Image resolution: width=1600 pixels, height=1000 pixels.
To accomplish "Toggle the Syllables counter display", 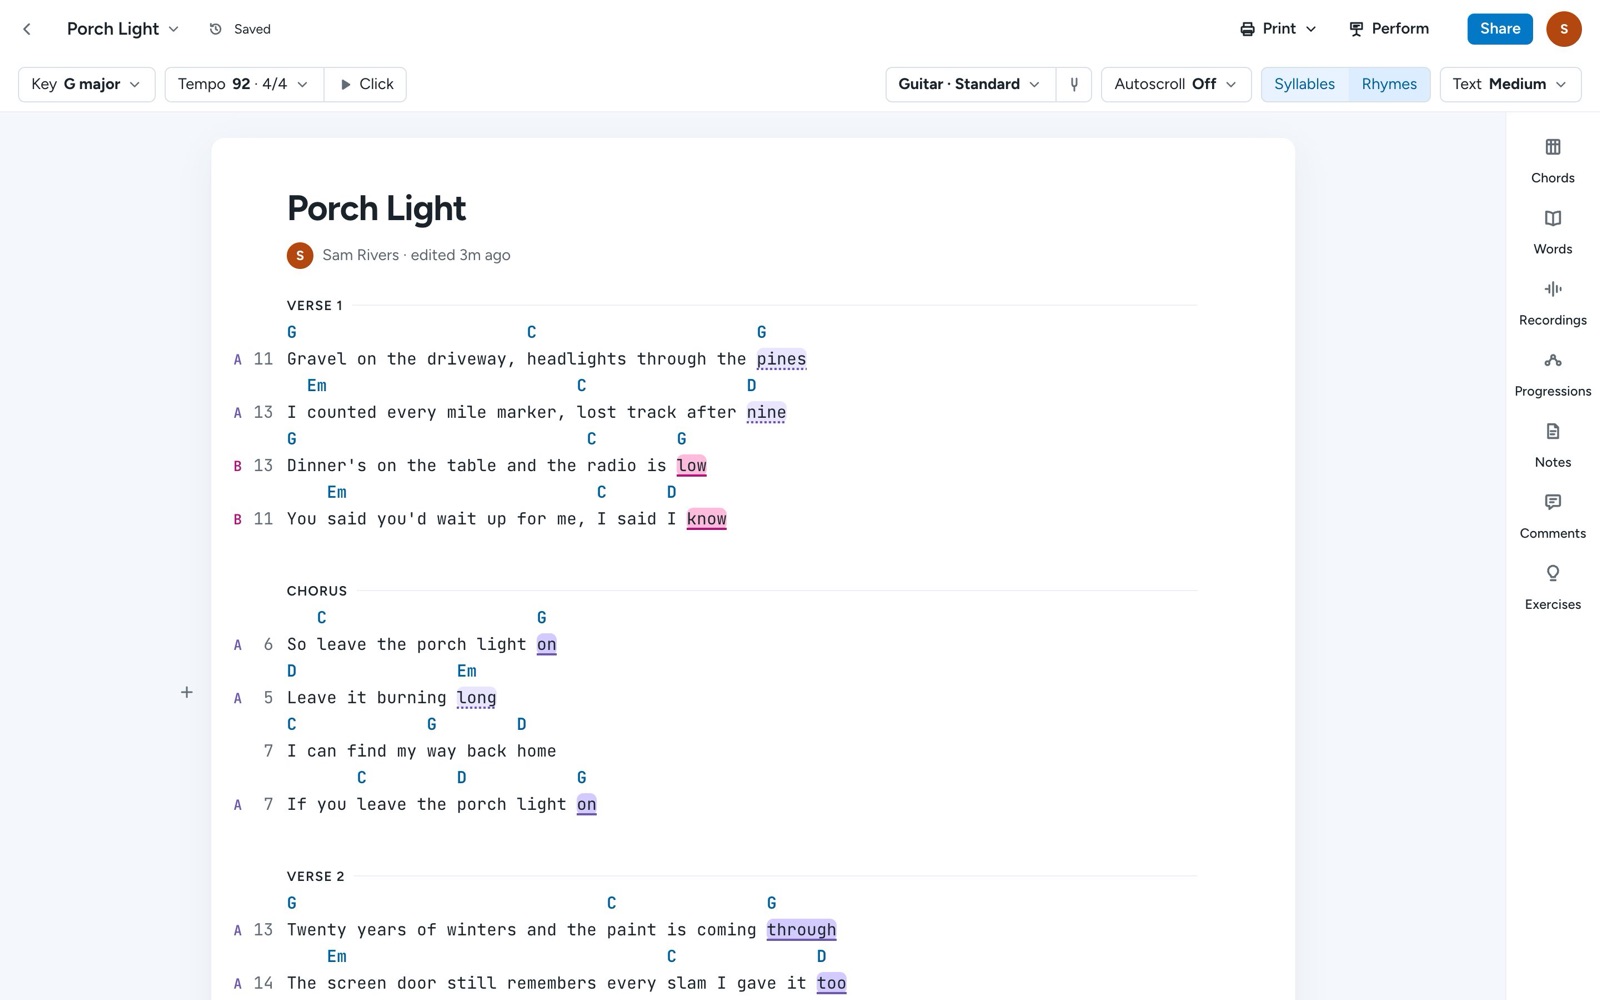I will point(1304,84).
